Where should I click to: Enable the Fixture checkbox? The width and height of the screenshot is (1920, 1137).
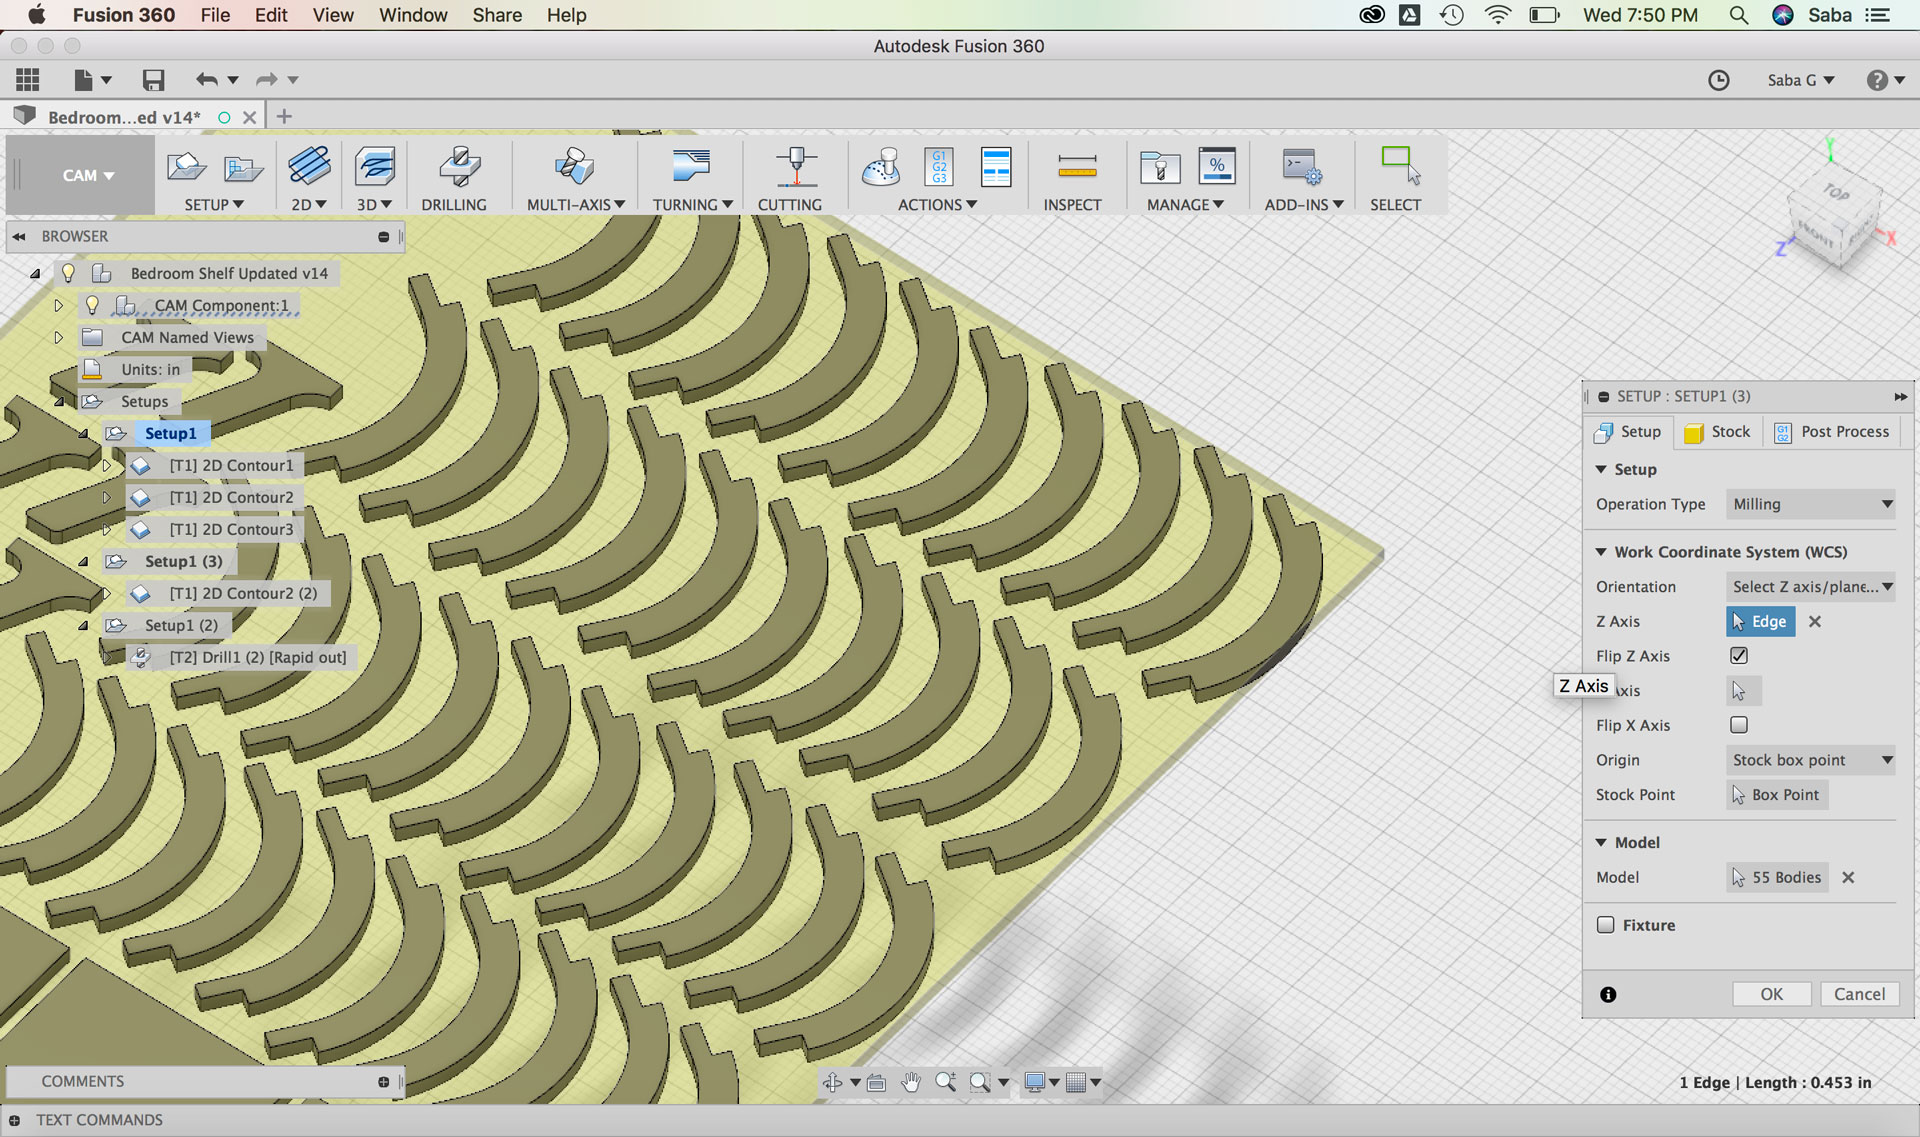click(x=1606, y=925)
